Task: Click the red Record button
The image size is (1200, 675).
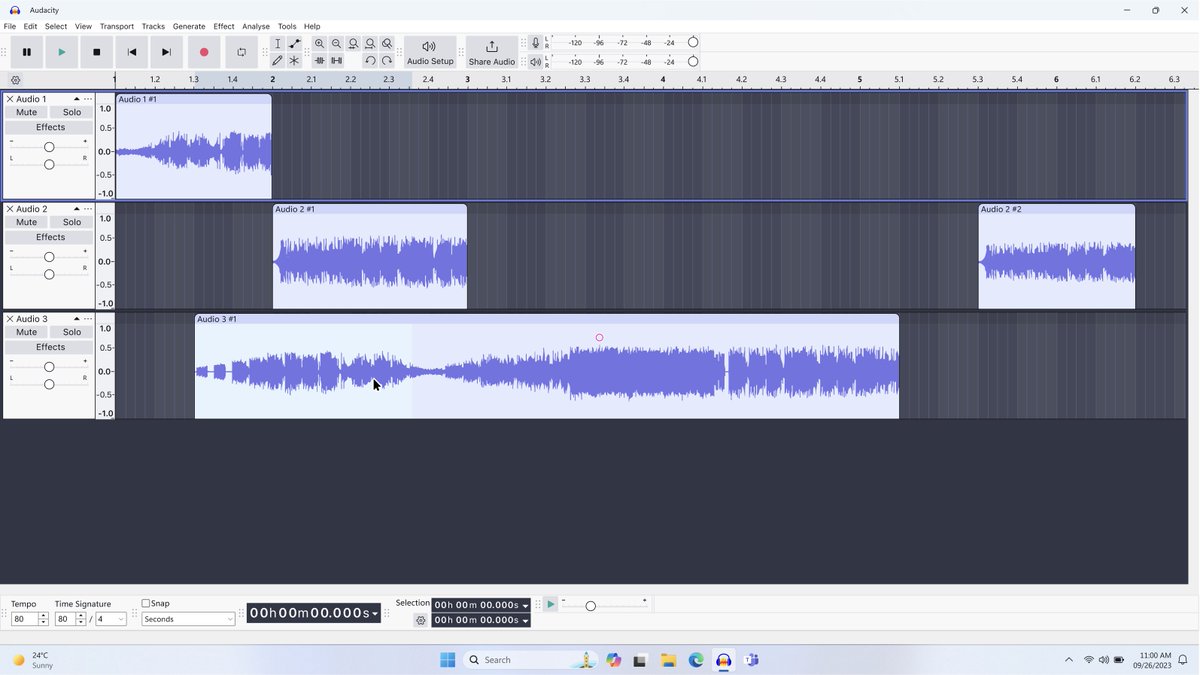Action: click(204, 52)
